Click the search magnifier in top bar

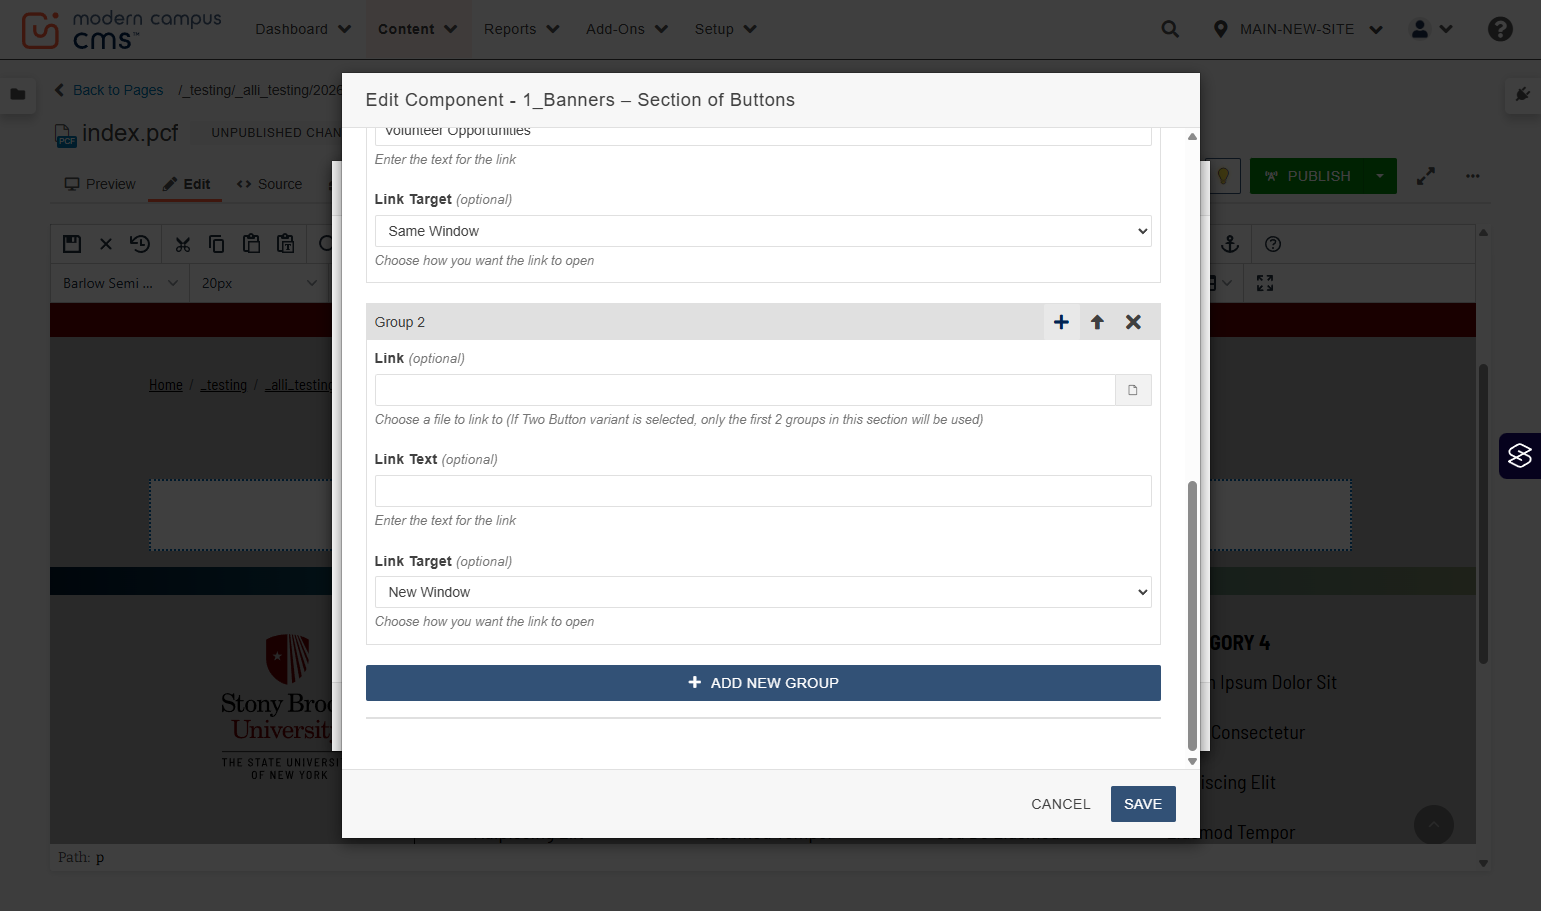1170,29
